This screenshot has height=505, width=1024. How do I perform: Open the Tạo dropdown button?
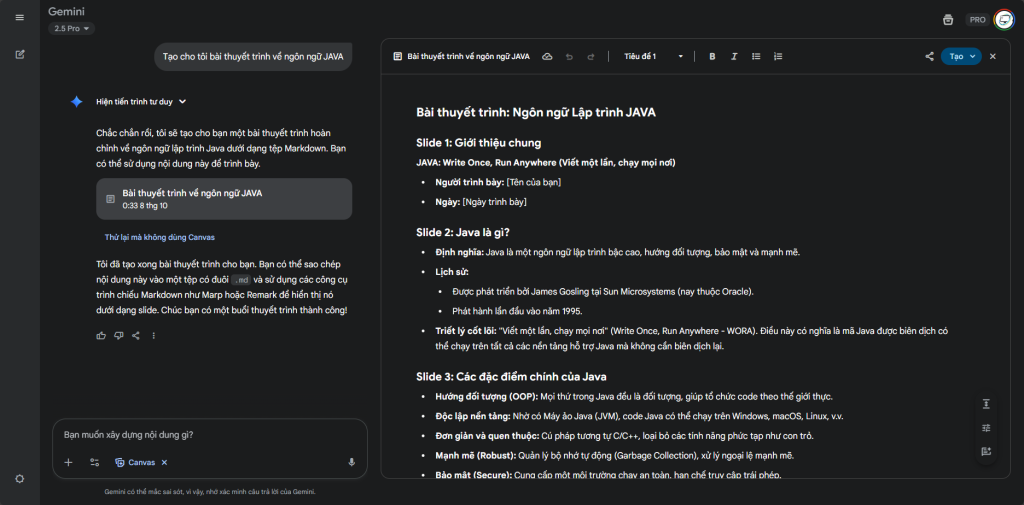[x=961, y=57]
